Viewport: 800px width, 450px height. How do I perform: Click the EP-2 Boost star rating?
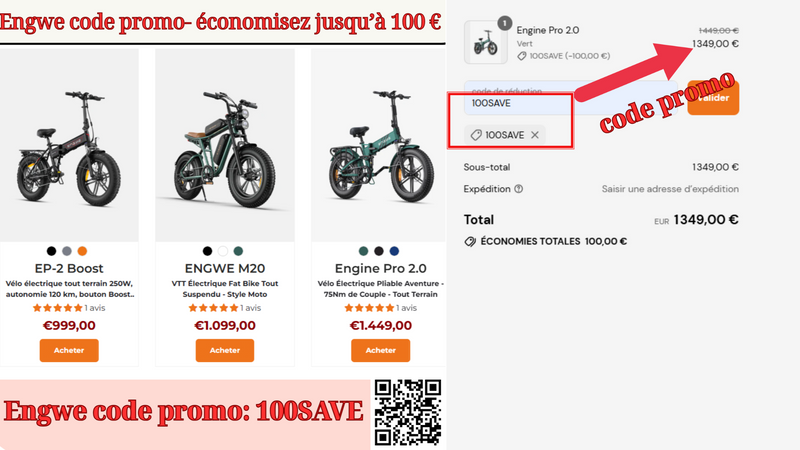point(57,308)
